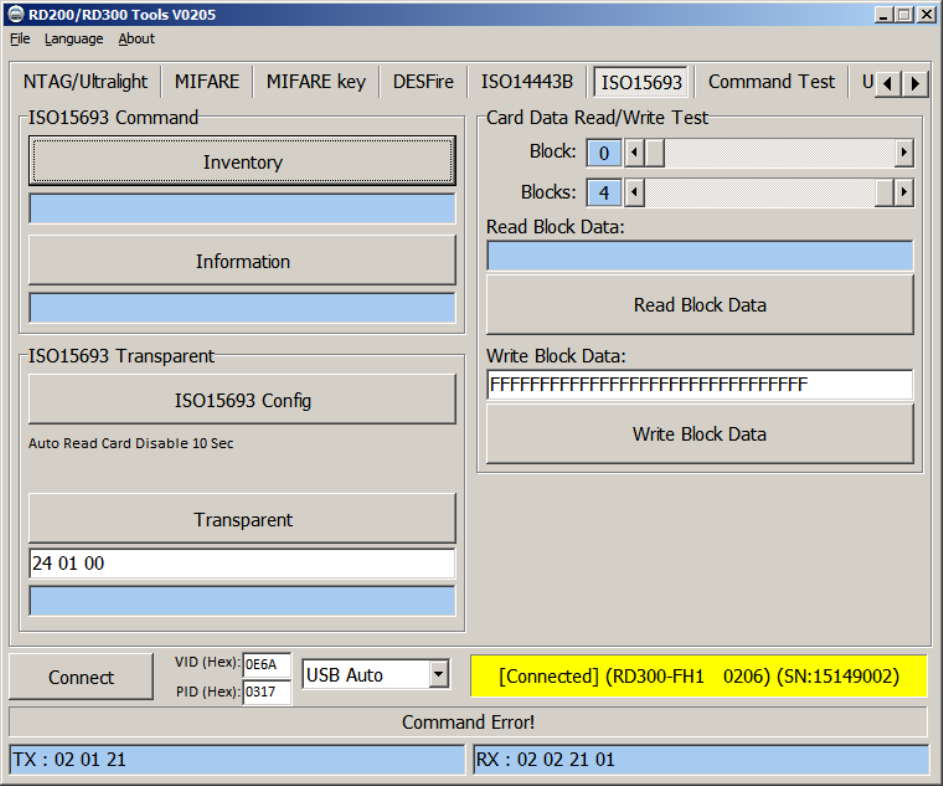Click the yellow Connected RD300-FH1 status label
This screenshot has width=943, height=786.
pyautogui.click(x=699, y=676)
